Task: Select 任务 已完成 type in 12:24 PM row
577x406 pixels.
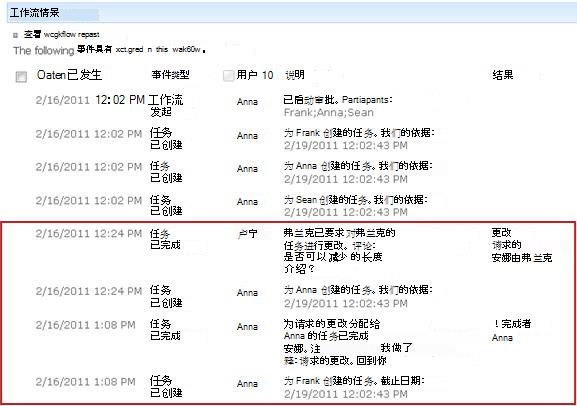Action: coord(165,239)
